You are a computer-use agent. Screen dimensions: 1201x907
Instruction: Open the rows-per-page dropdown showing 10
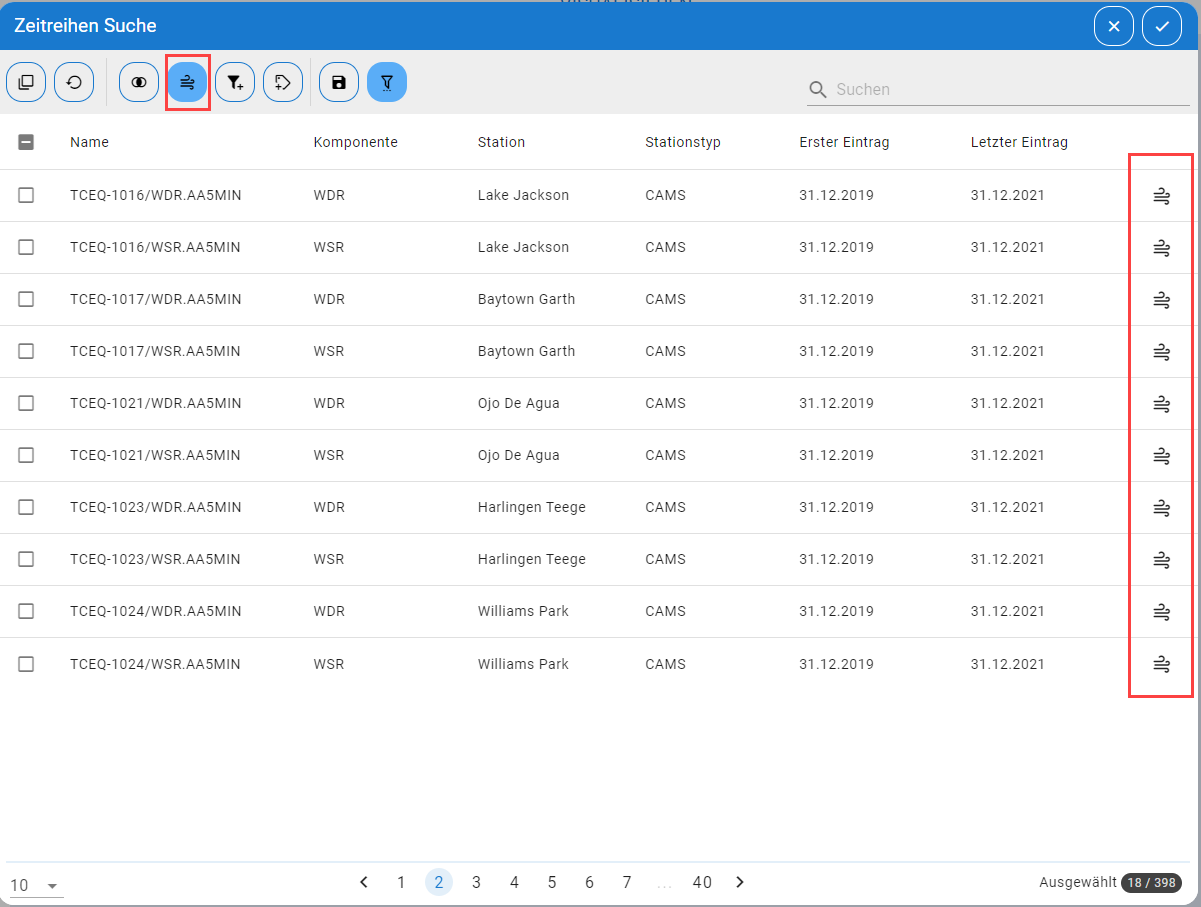point(36,886)
